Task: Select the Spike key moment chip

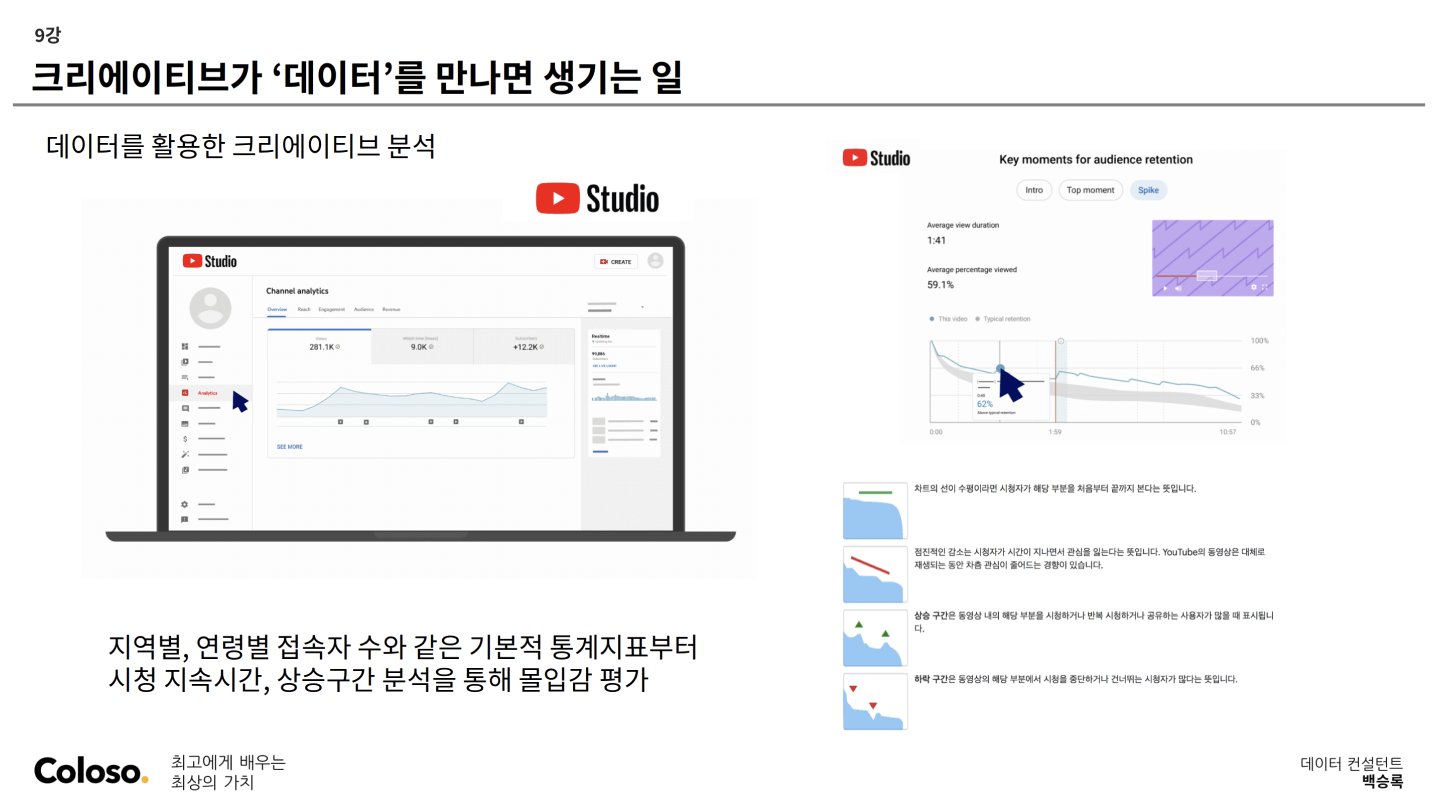Action: point(1148,190)
